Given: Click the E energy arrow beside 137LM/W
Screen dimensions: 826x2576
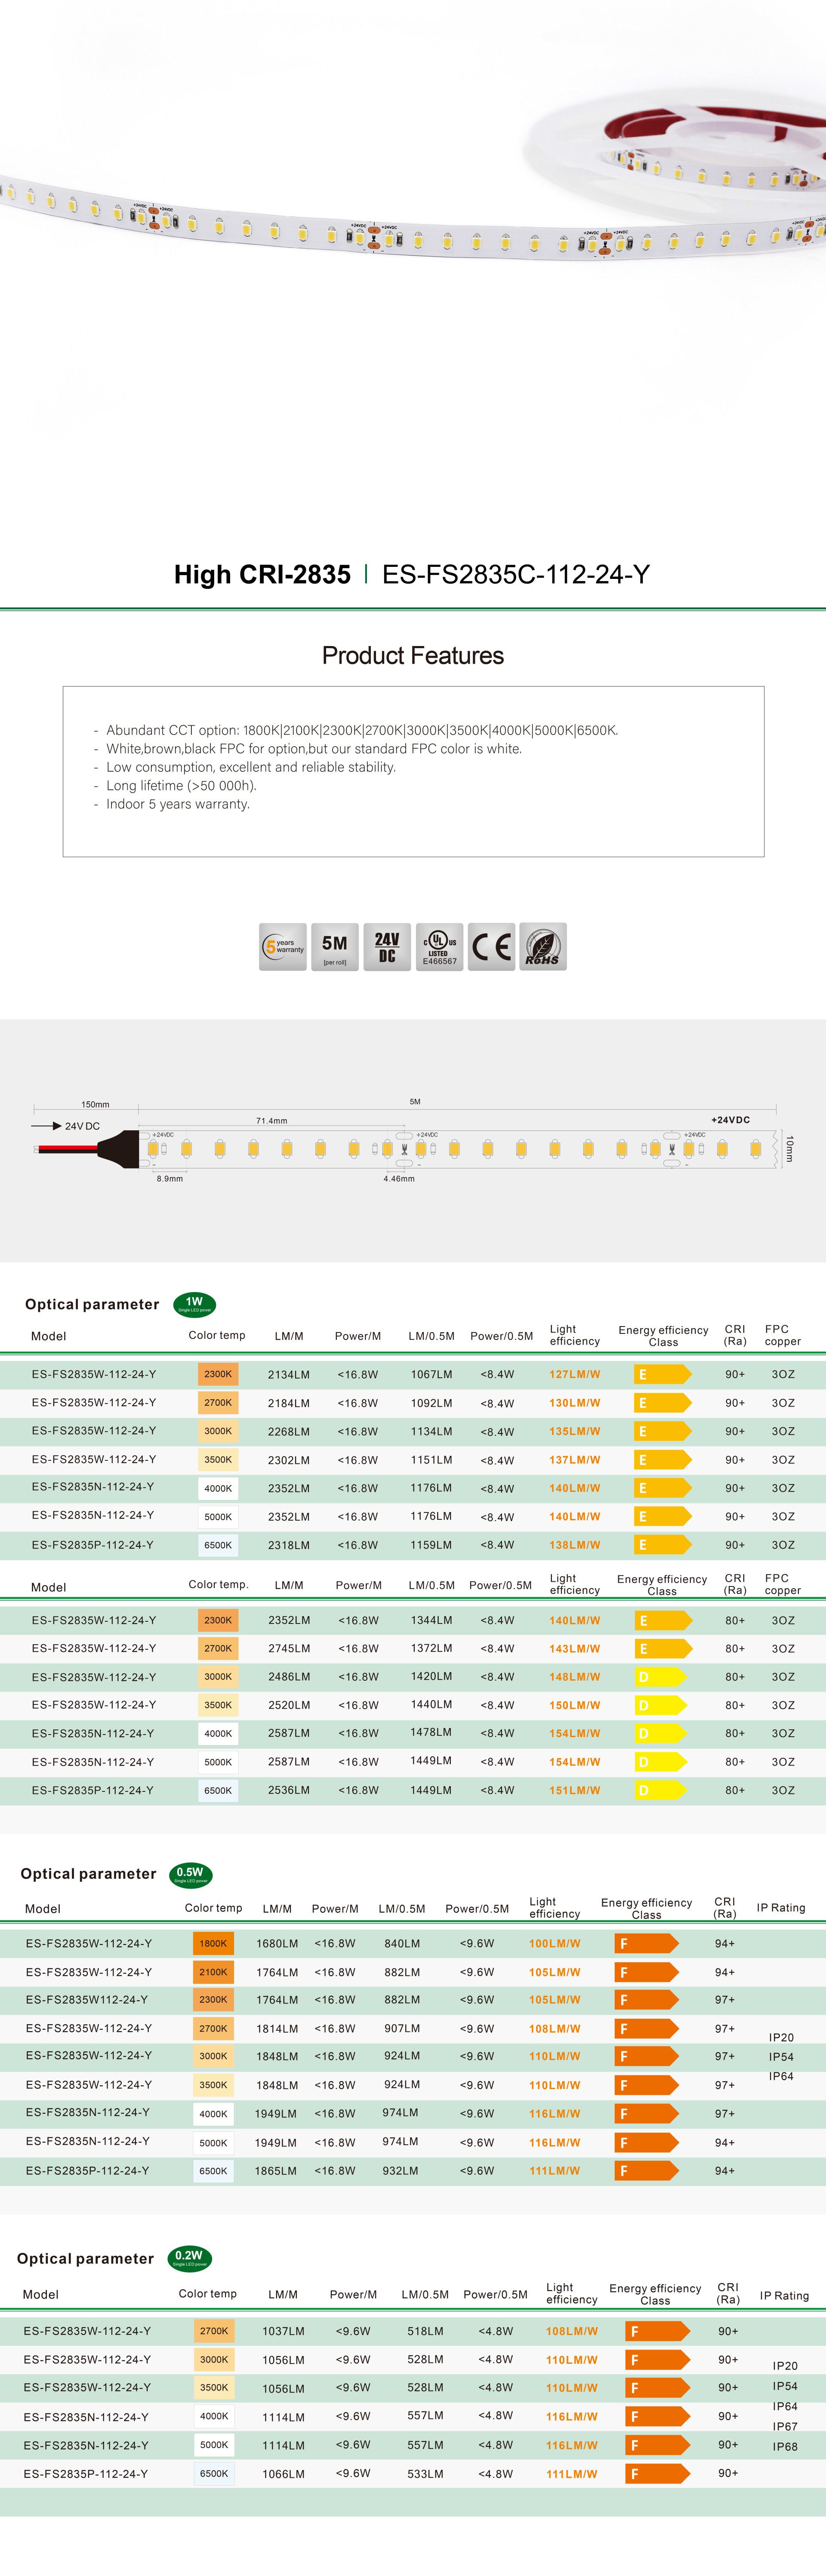Looking at the screenshot, I should click(x=663, y=1460).
